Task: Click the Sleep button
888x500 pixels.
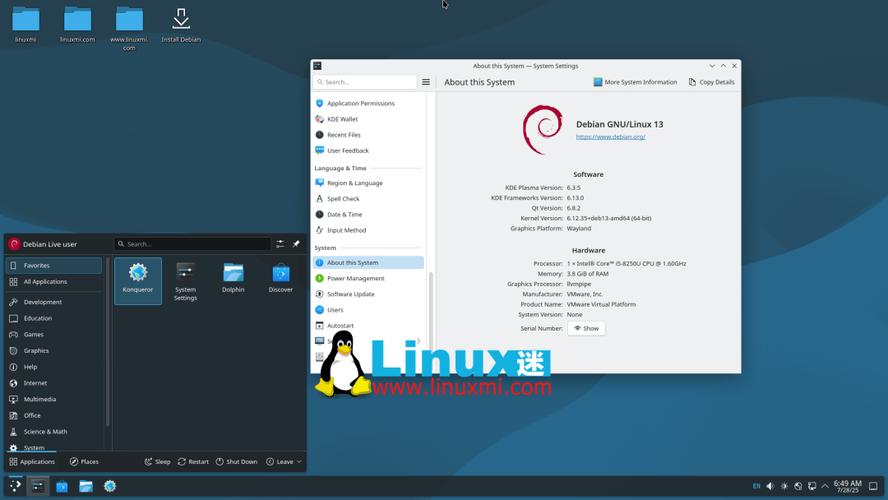Action: click(157, 461)
